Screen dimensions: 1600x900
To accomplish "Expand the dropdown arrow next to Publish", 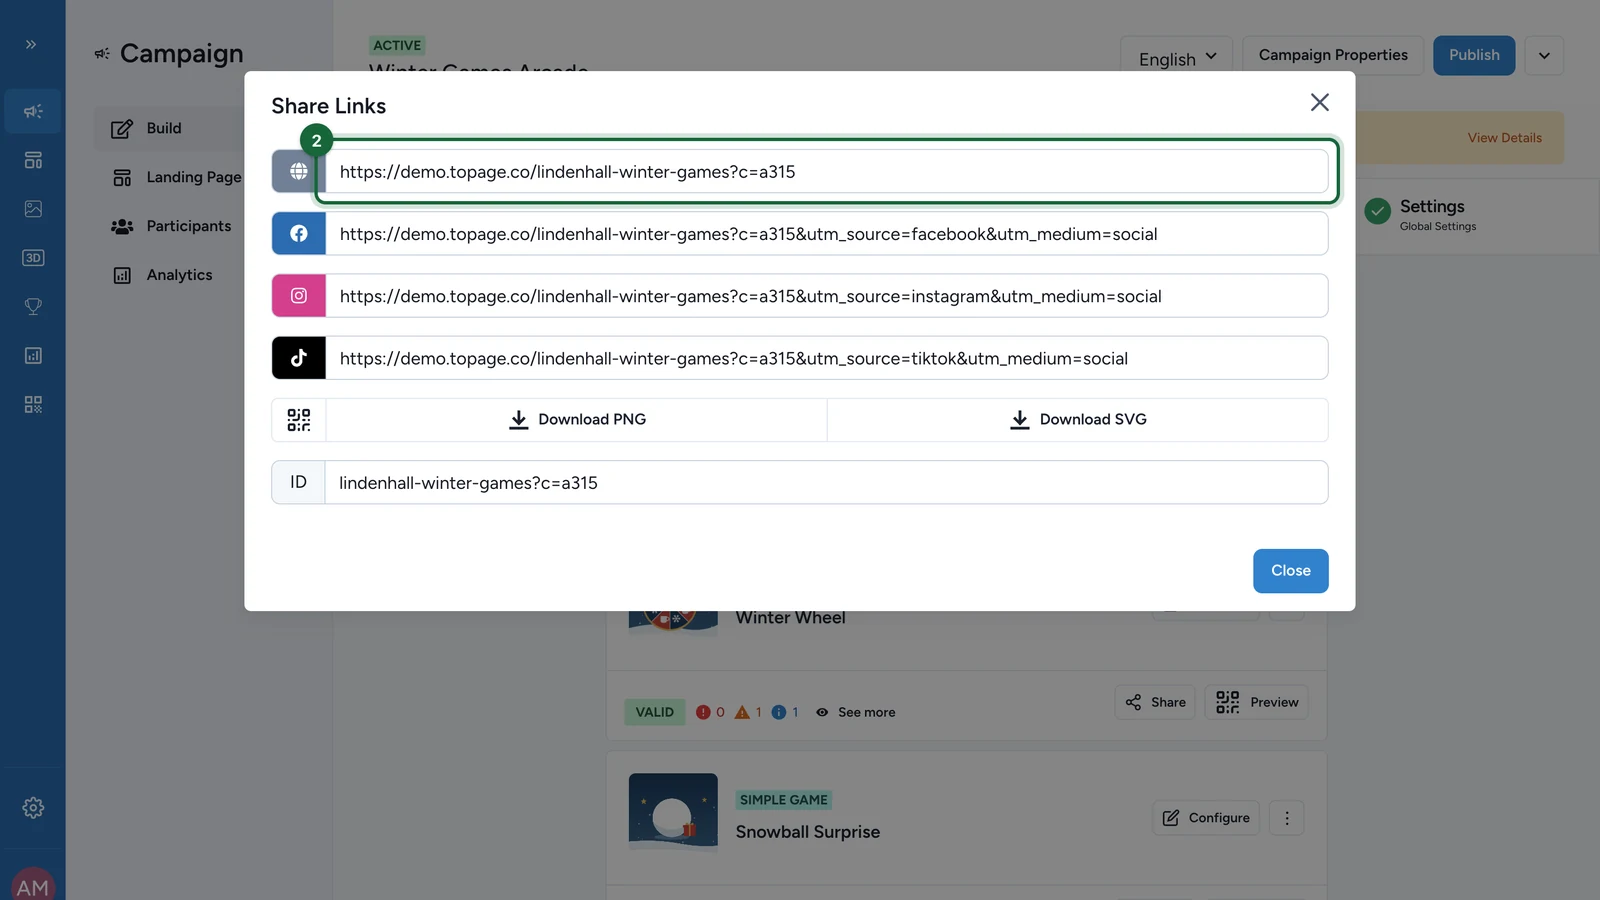I will point(1544,55).
